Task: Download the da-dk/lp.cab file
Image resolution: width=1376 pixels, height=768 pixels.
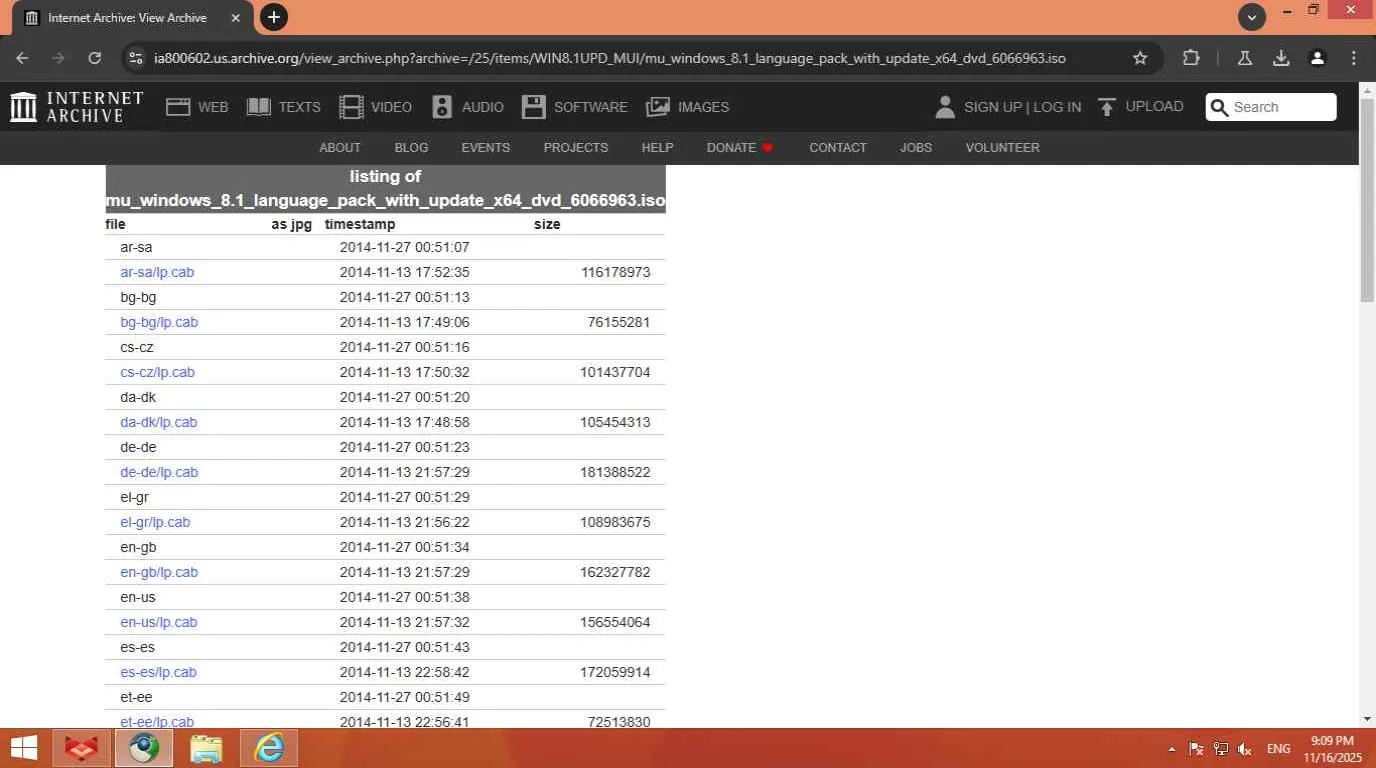Action: point(159,422)
